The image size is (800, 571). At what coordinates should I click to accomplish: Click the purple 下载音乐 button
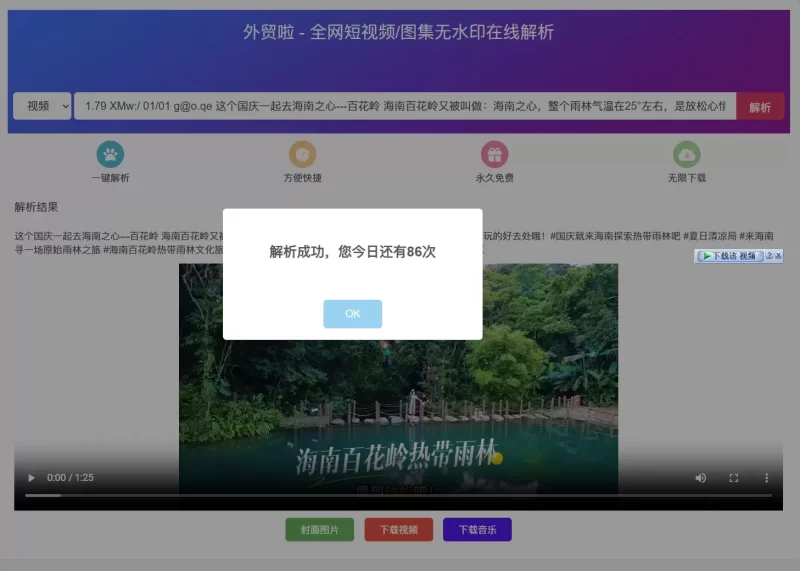pyautogui.click(x=477, y=530)
